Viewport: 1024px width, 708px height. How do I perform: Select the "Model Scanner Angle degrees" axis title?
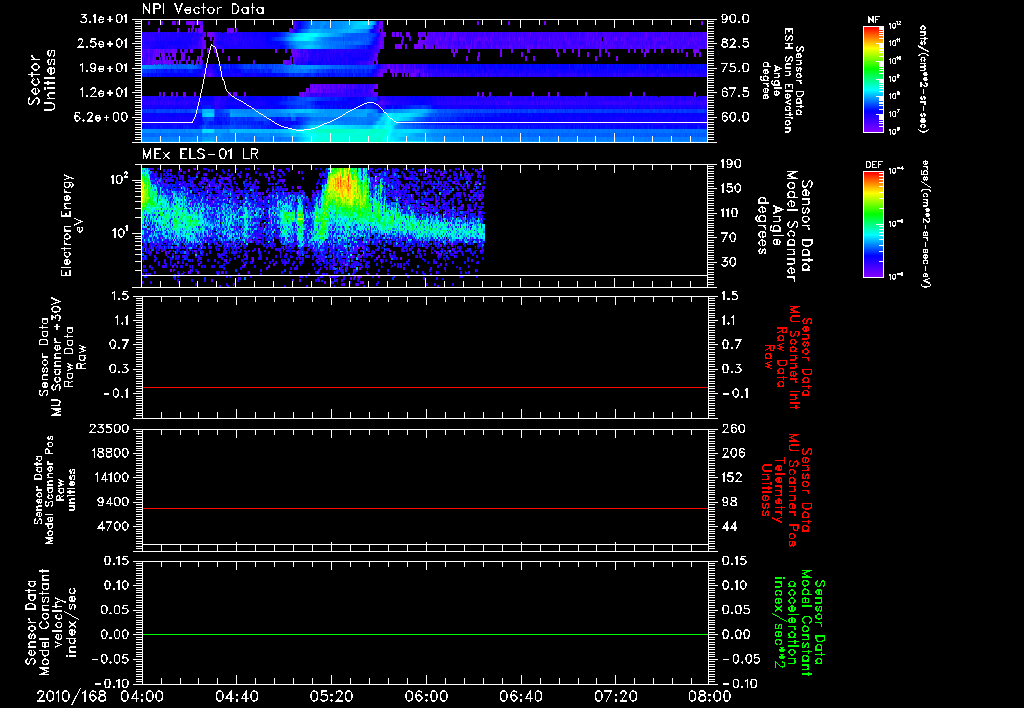pyautogui.click(x=784, y=225)
